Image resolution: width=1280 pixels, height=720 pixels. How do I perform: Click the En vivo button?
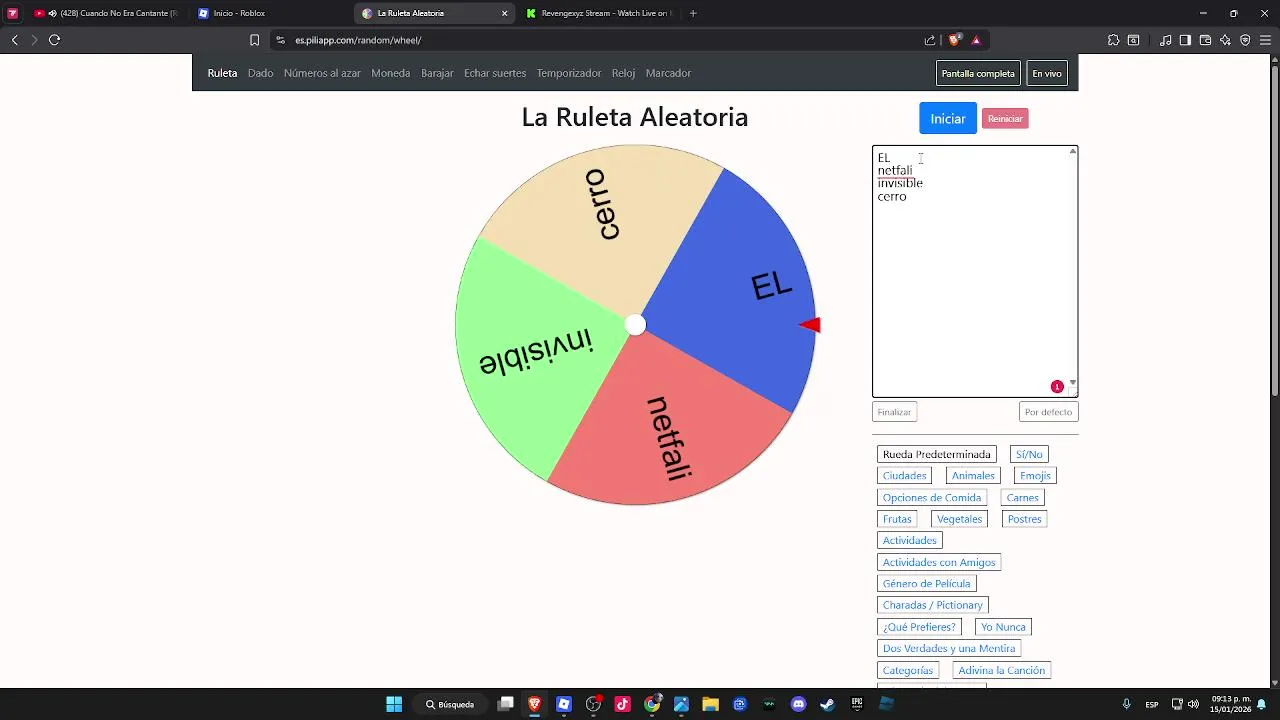(x=1047, y=73)
